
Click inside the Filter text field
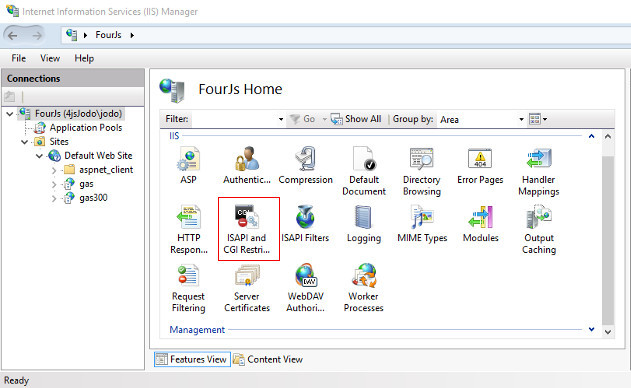coord(234,119)
